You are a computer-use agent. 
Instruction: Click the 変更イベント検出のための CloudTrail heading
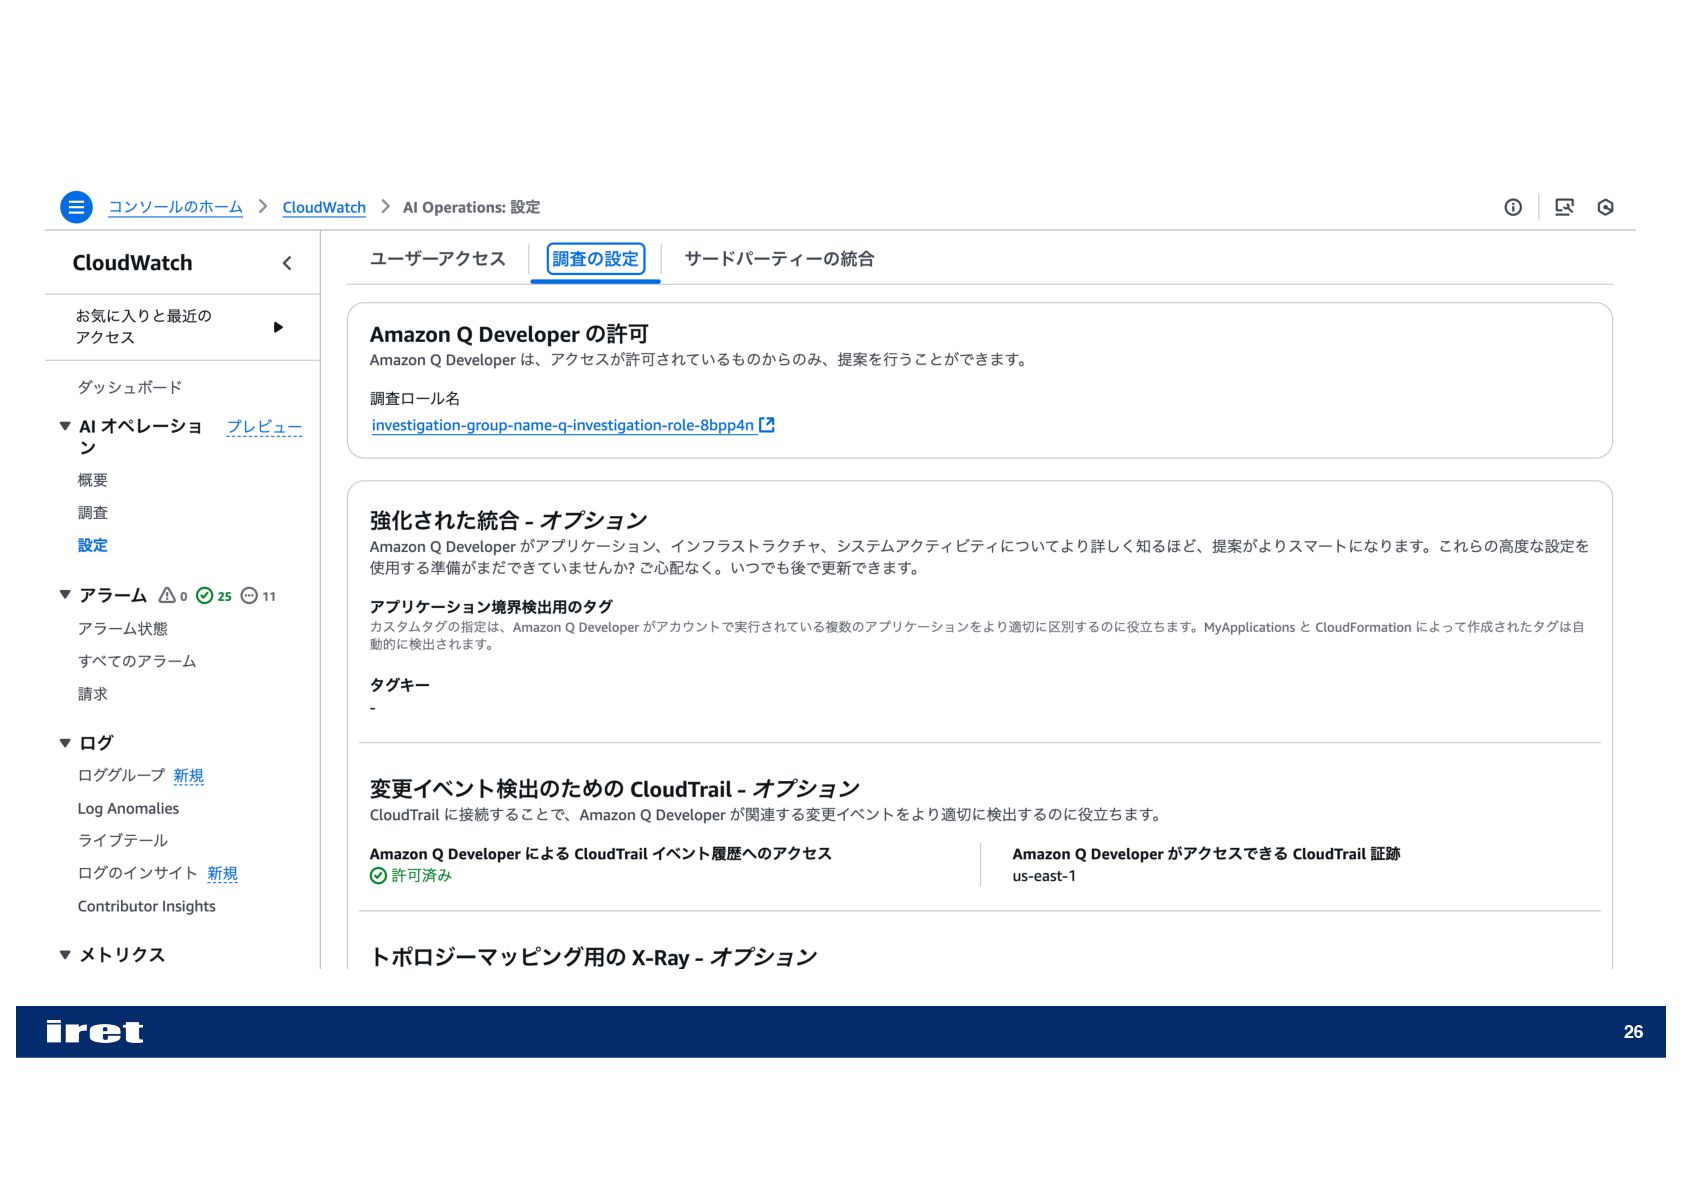pos(614,789)
